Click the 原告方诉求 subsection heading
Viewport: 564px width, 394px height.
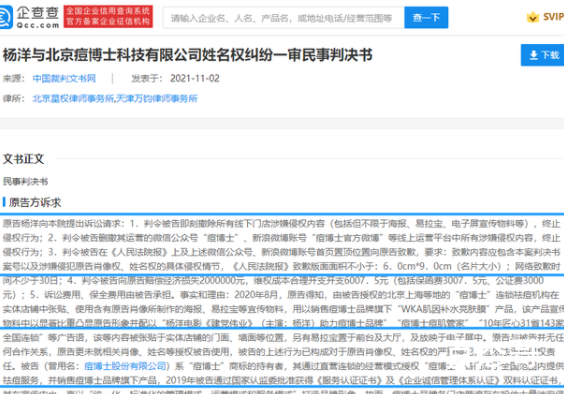click(35, 202)
